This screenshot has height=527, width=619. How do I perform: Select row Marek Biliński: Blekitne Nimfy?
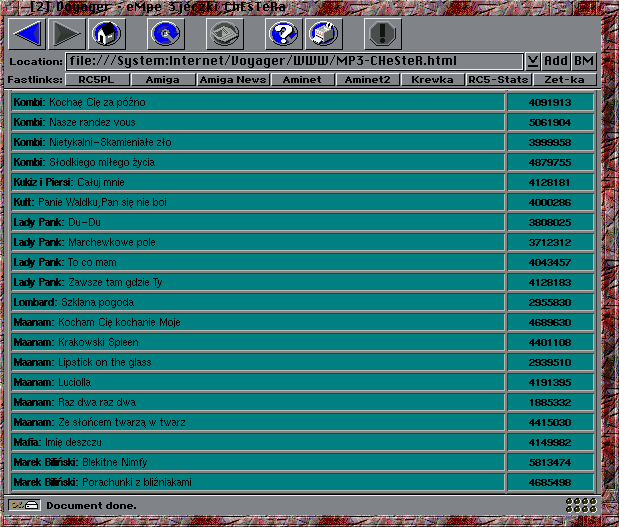[258, 462]
